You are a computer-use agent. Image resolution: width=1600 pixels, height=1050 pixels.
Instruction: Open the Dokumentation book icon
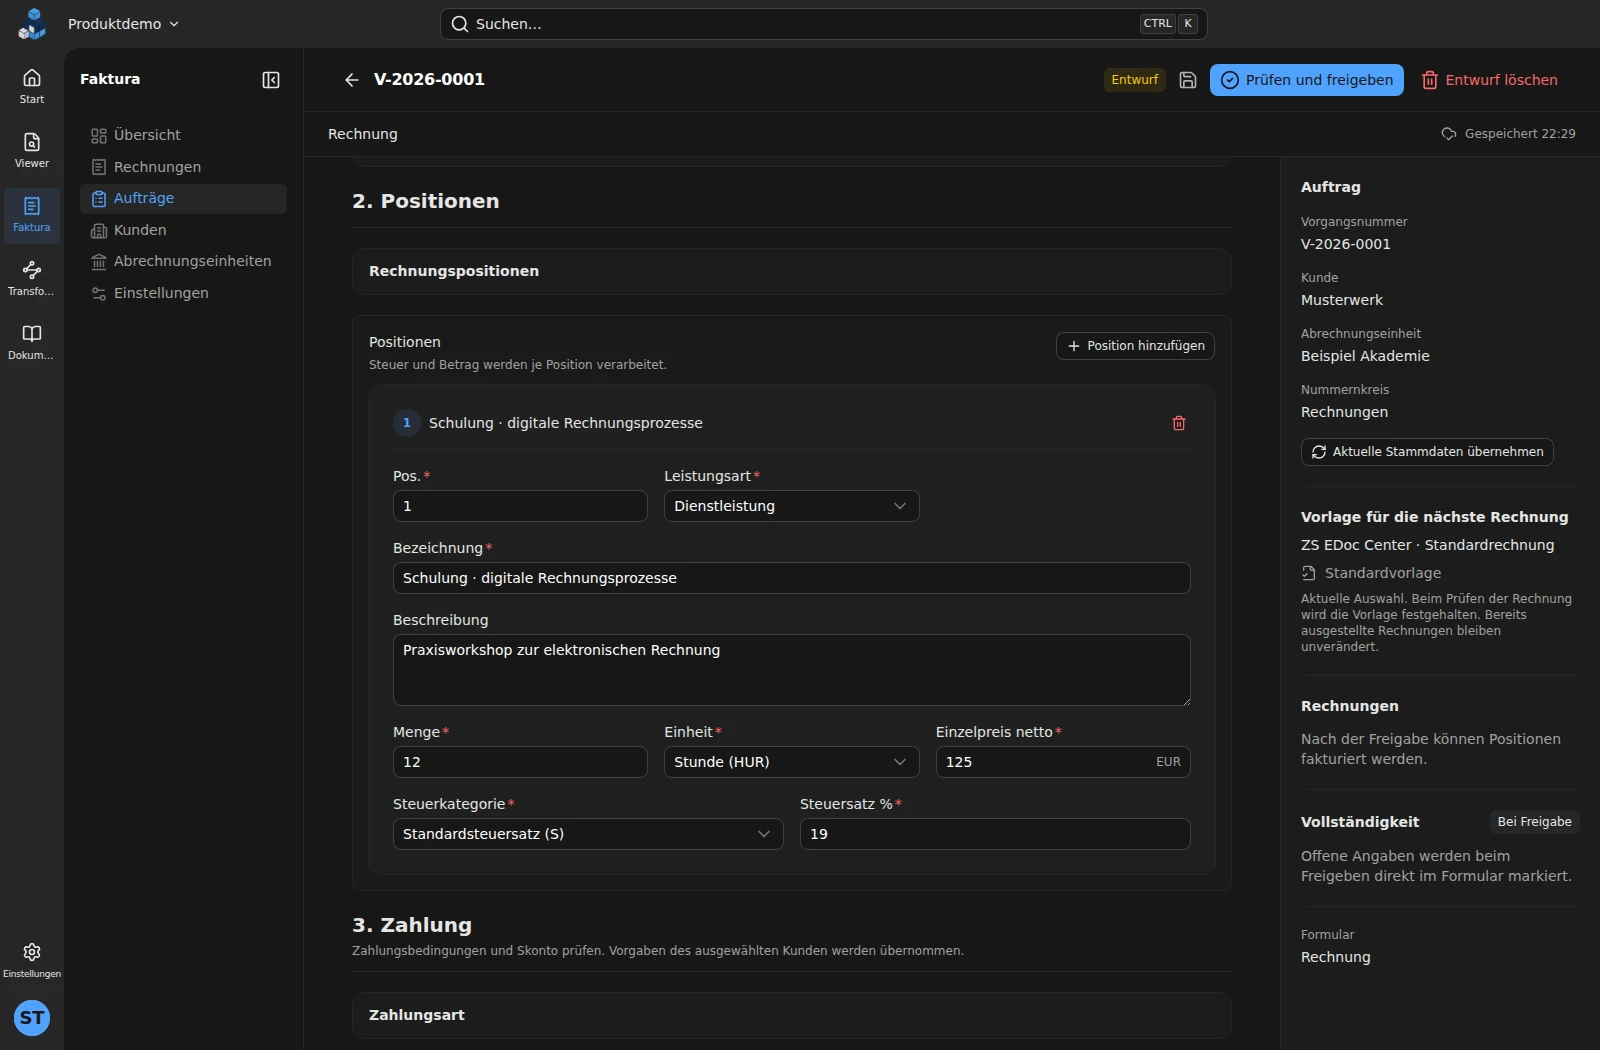(x=32, y=342)
